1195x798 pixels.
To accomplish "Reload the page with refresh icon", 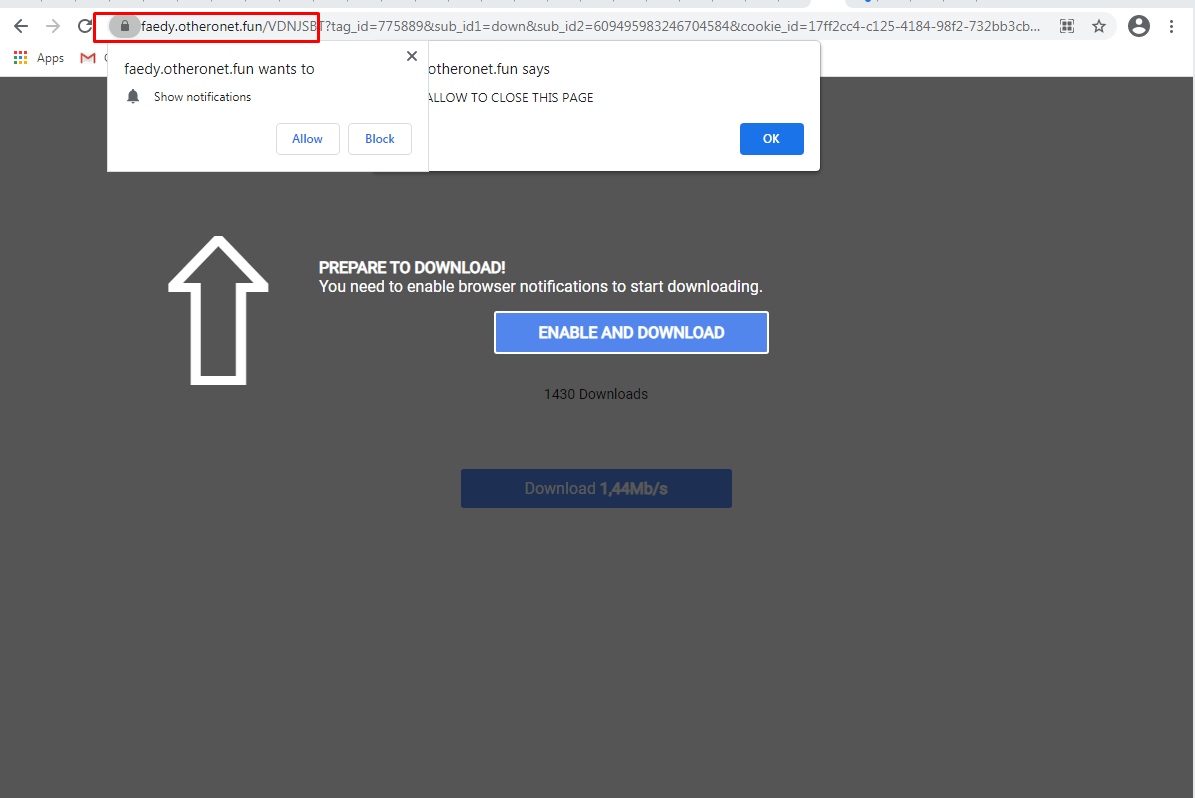I will pos(85,27).
